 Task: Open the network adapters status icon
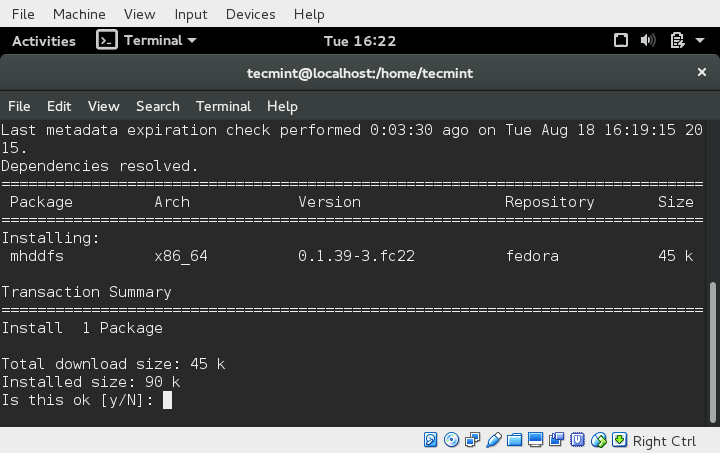[x=472, y=440]
